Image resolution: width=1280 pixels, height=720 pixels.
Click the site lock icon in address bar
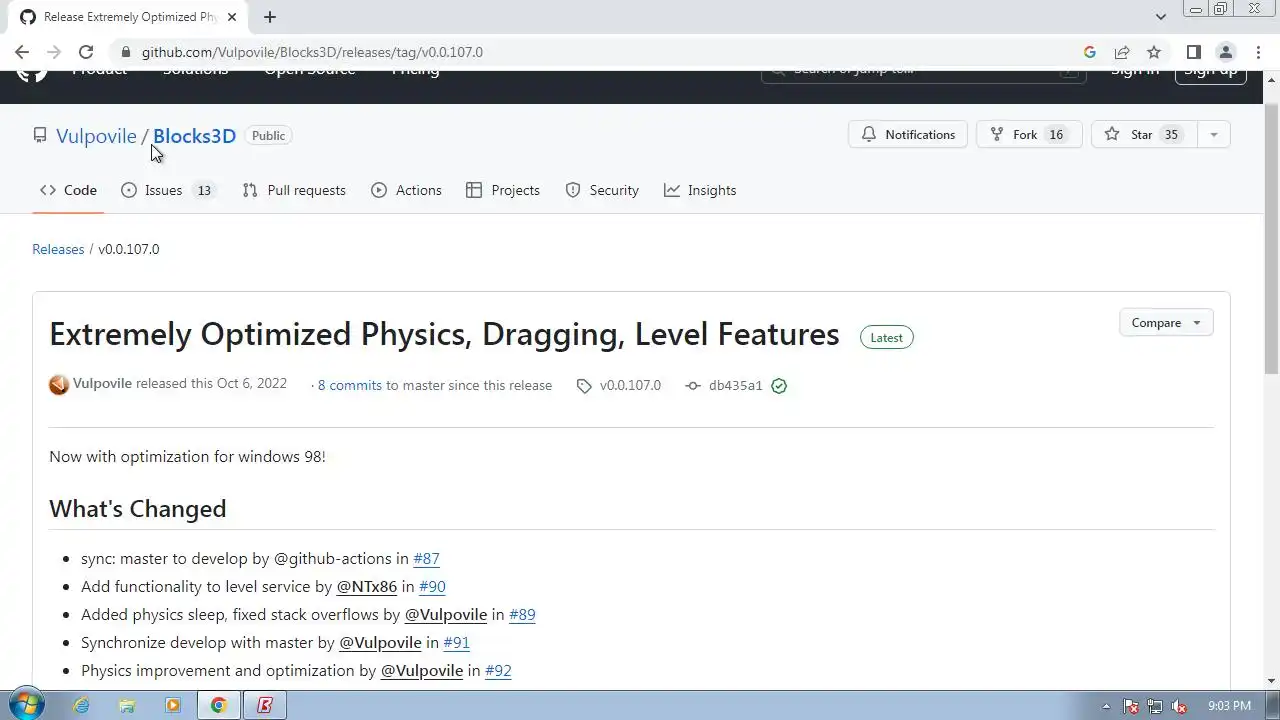125,52
